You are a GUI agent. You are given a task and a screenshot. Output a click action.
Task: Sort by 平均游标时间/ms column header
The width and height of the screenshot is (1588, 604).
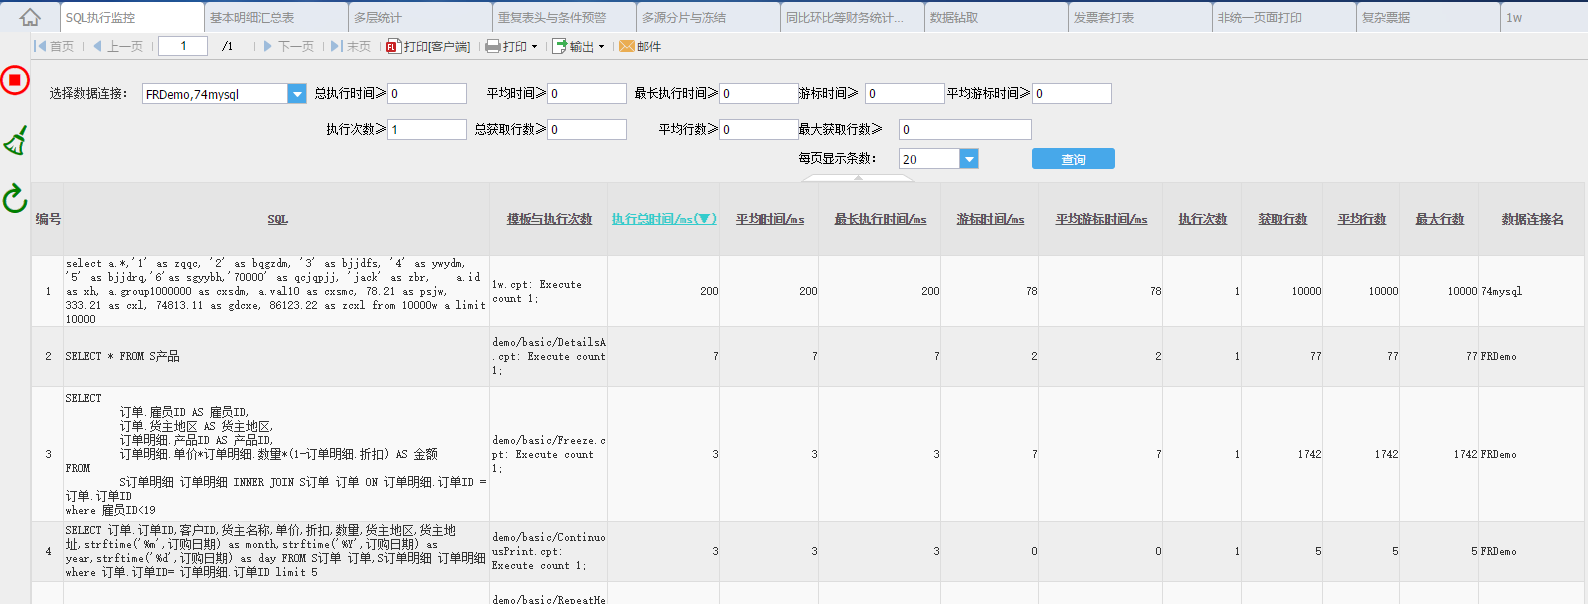tap(1101, 219)
